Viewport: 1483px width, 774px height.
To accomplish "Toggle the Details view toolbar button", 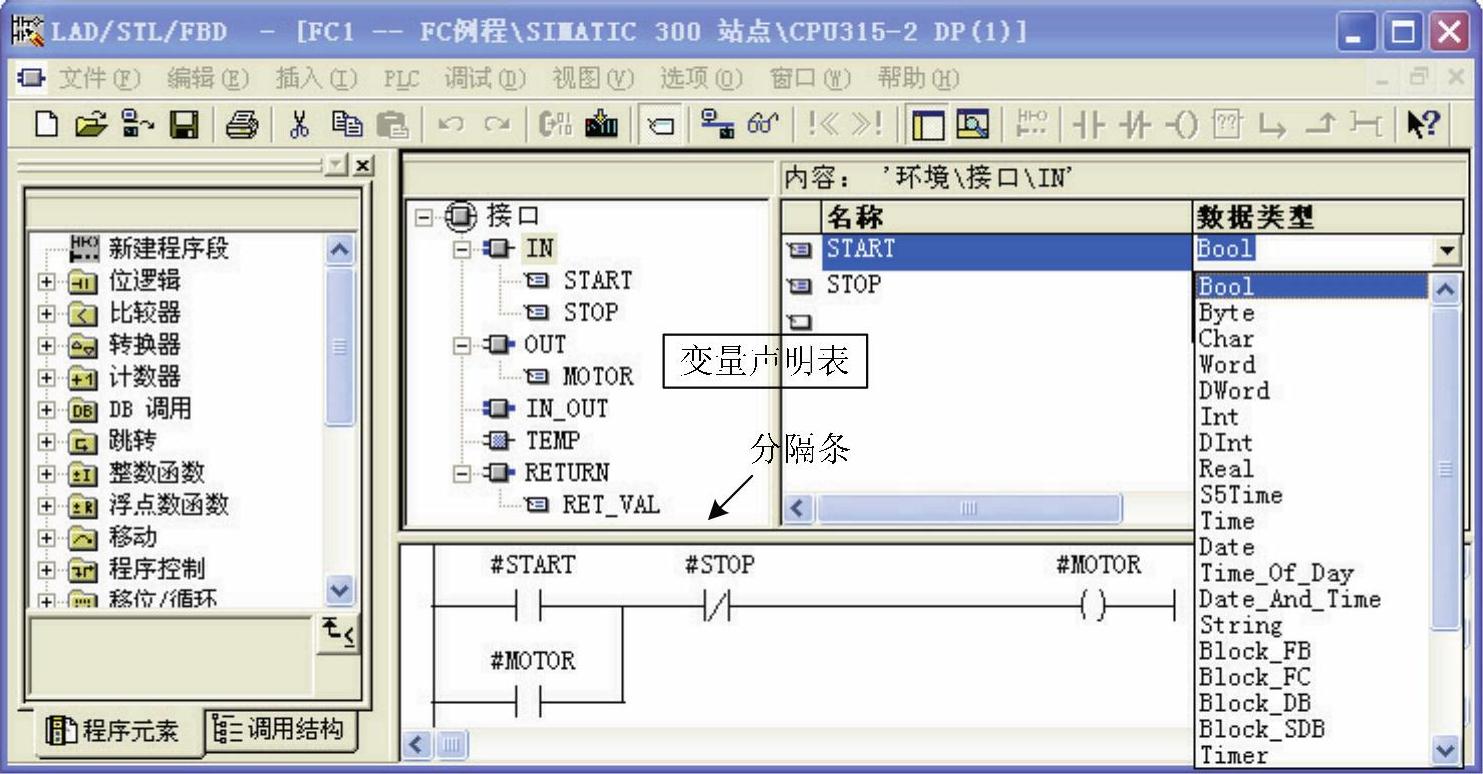I will pos(971,124).
